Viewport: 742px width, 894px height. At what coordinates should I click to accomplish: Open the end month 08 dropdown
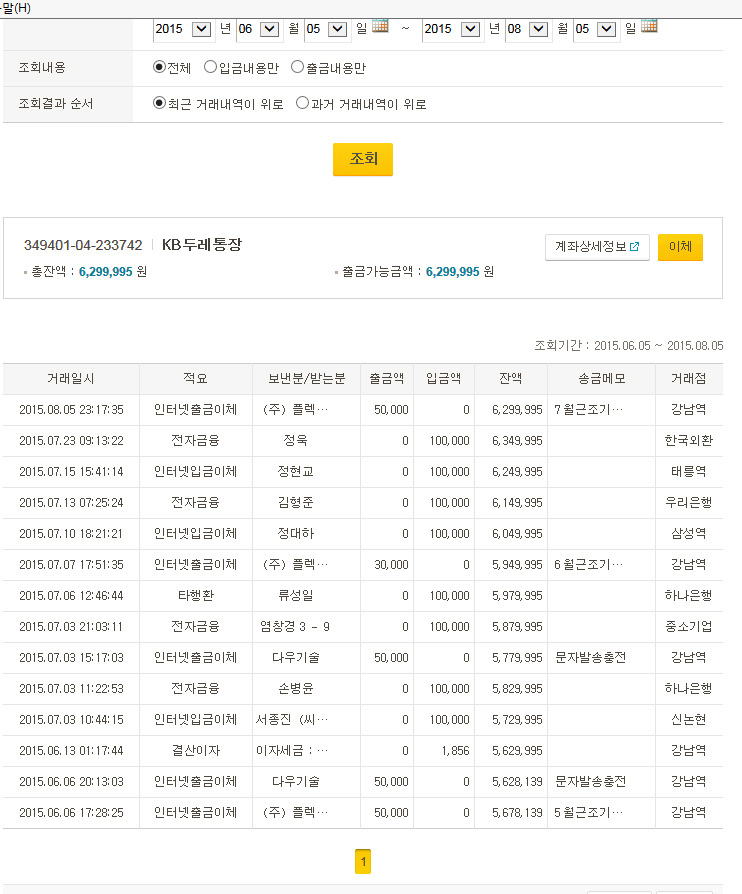pyautogui.click(x=538, y=29)
